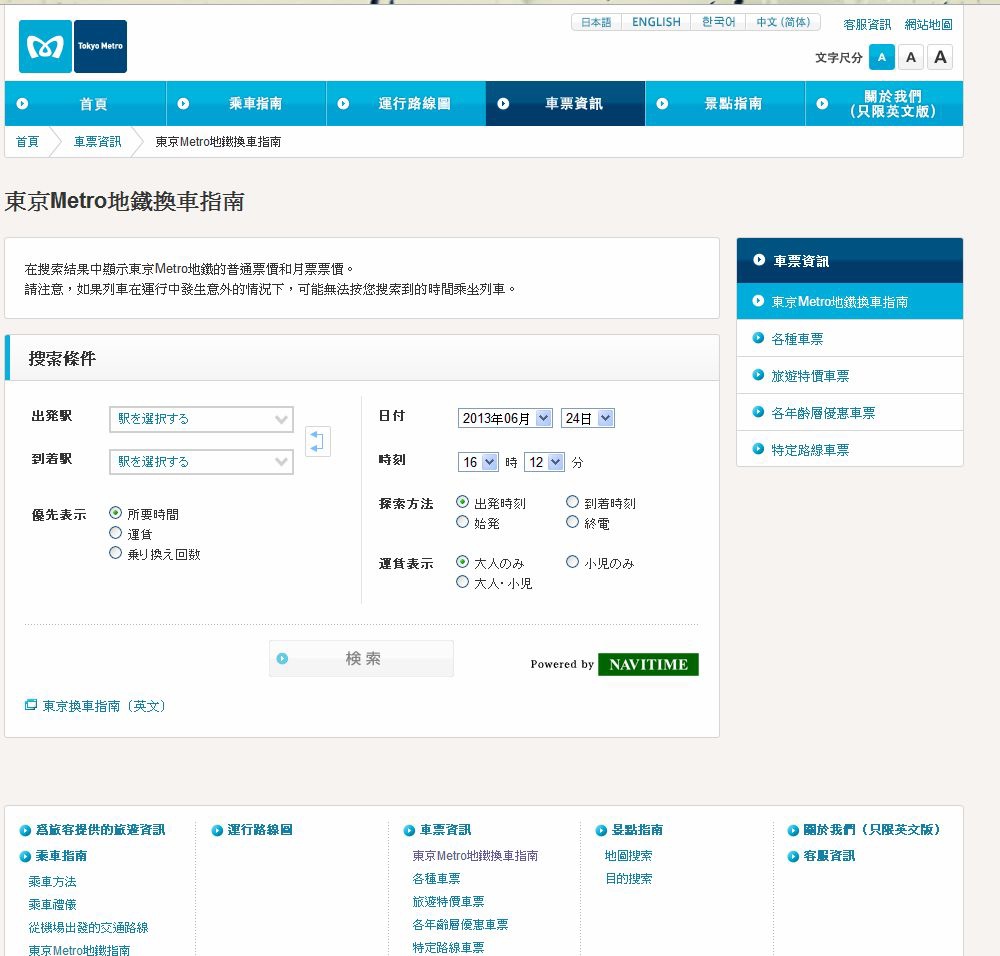Select 始発 search method radio
The width and height of the screenshot is (1000, 956).
coord(462,522)
